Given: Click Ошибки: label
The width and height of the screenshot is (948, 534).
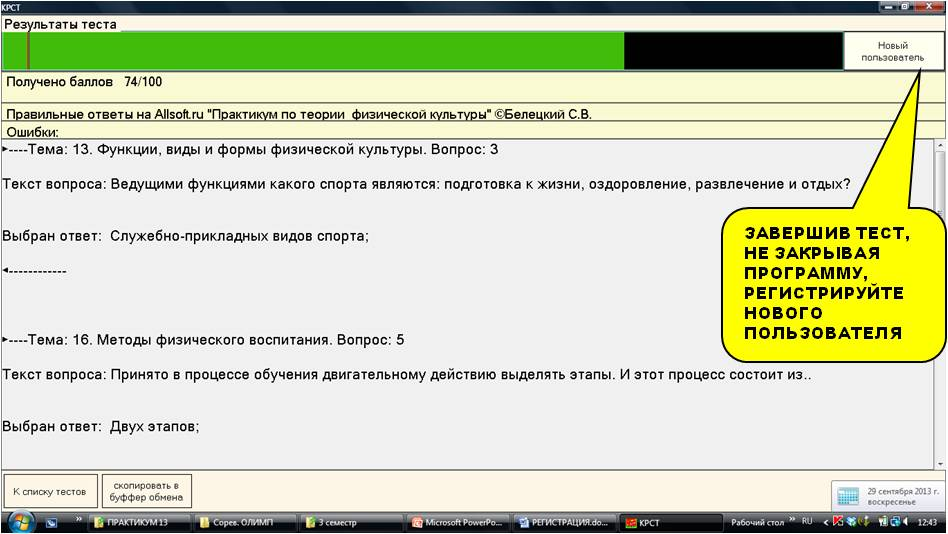Looking at the screenshot, I should (32, 132).
